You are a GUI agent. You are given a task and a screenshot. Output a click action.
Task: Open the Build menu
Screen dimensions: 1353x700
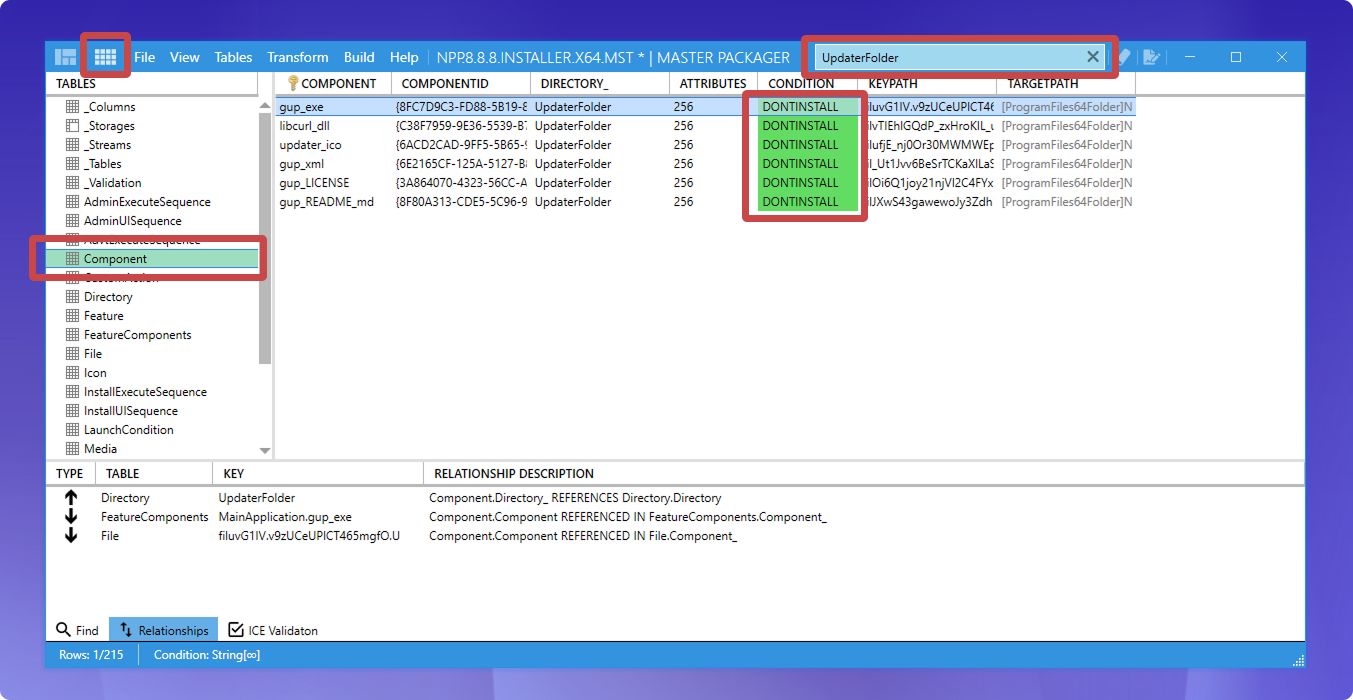click(x=359, y=57)
